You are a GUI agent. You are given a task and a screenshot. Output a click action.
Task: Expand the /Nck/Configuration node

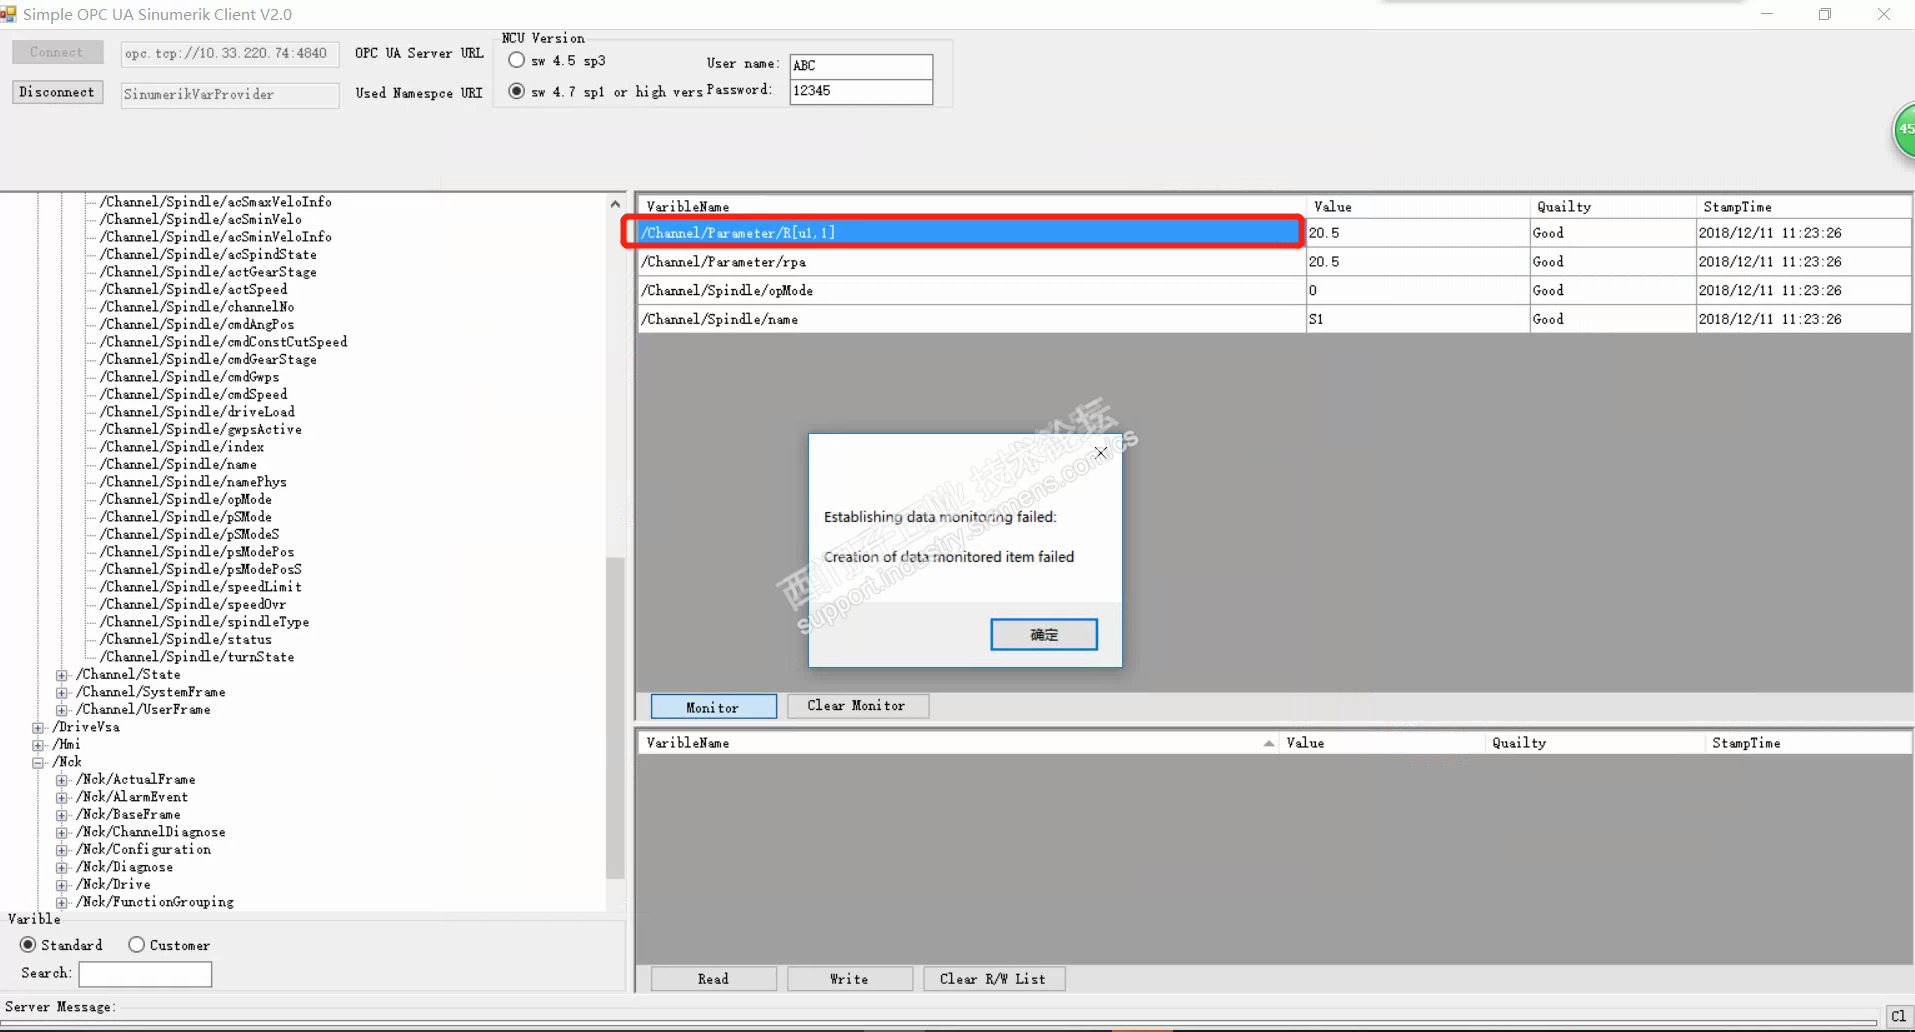pos(62,850)
